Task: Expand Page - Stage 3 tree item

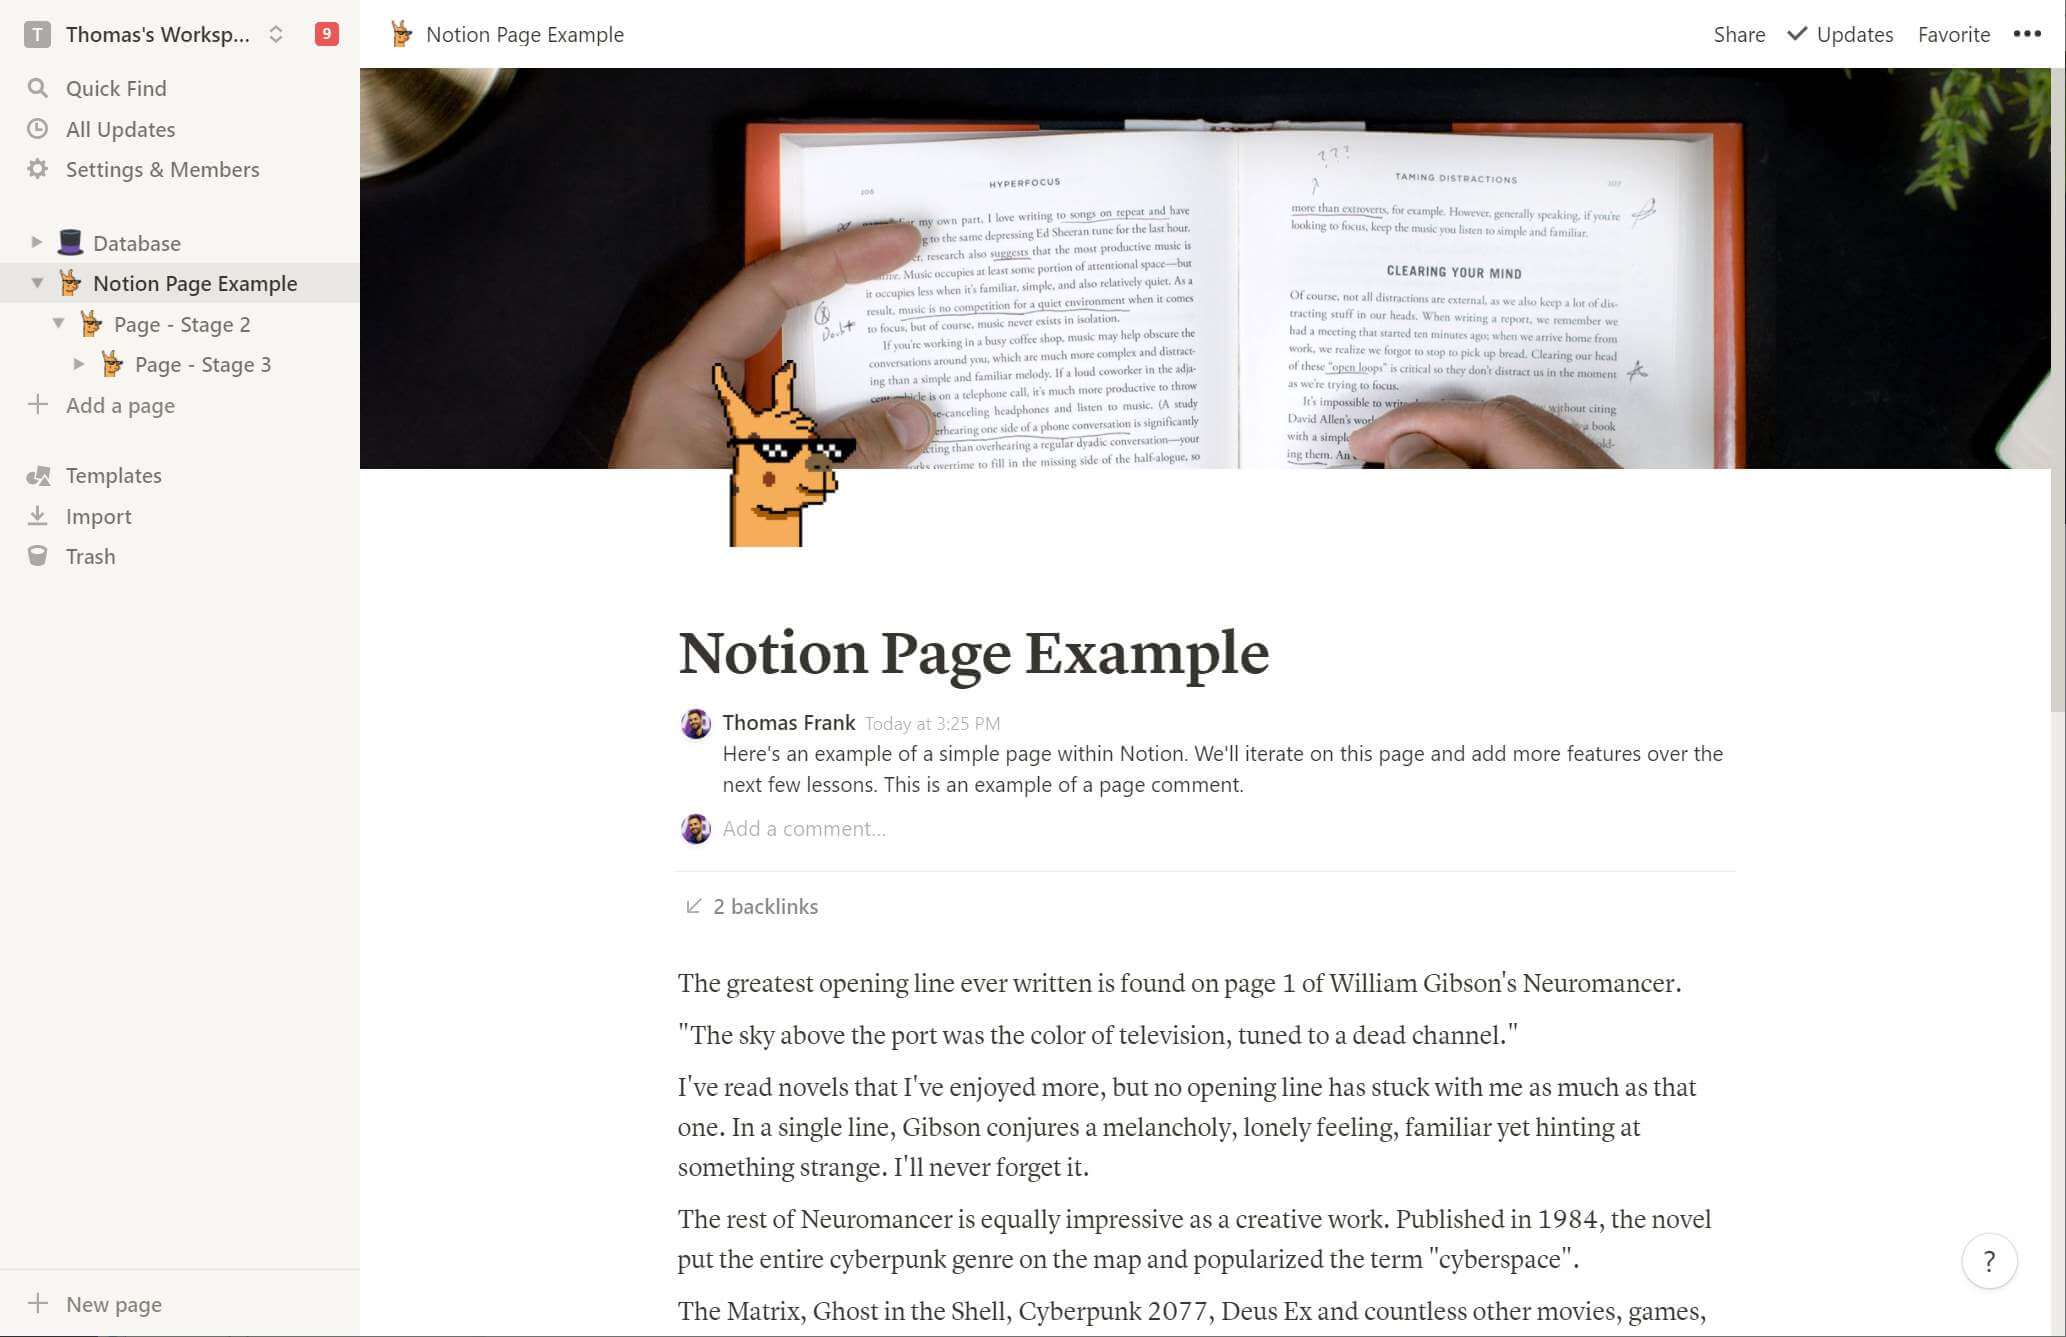Action: pyautogui.click(x=80, y=364)
